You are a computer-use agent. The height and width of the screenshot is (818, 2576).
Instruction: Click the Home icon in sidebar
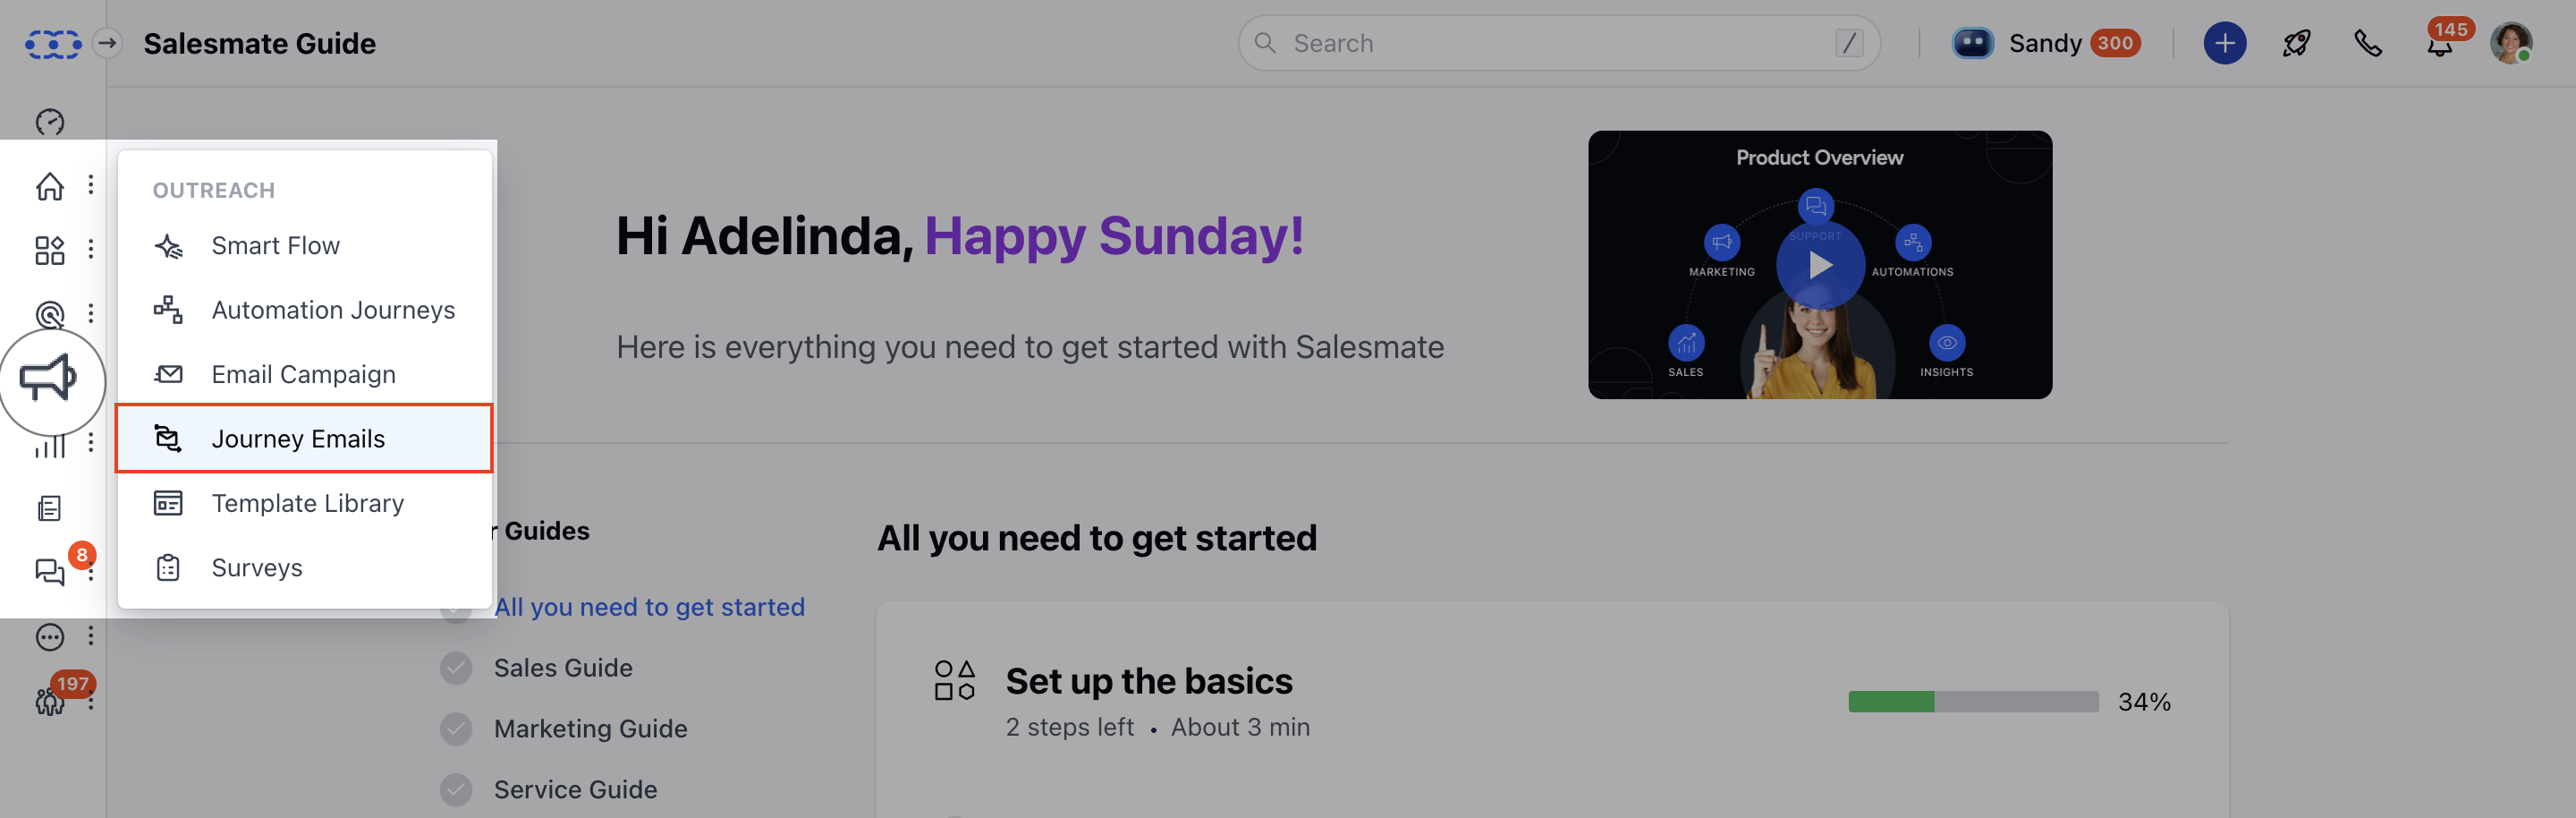[x=50, y=186]
